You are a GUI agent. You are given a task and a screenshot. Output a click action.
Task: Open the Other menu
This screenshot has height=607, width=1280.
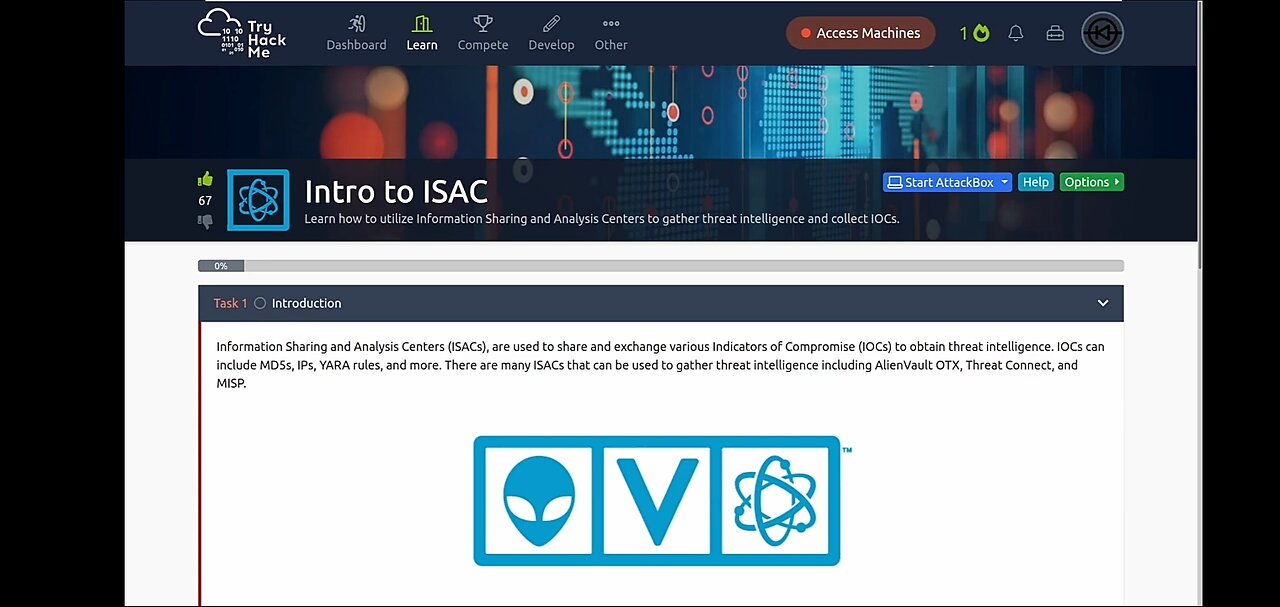611,33
